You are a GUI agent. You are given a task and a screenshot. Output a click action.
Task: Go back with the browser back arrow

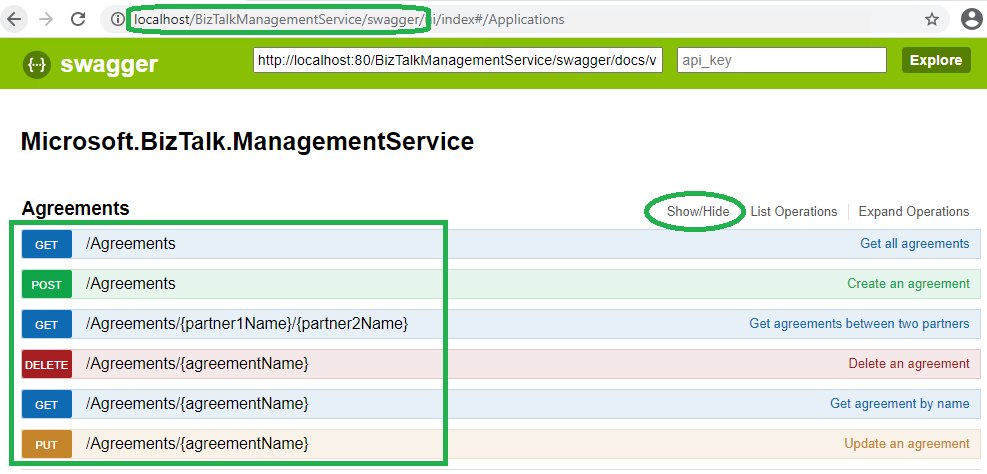click(x=14, y=19)
